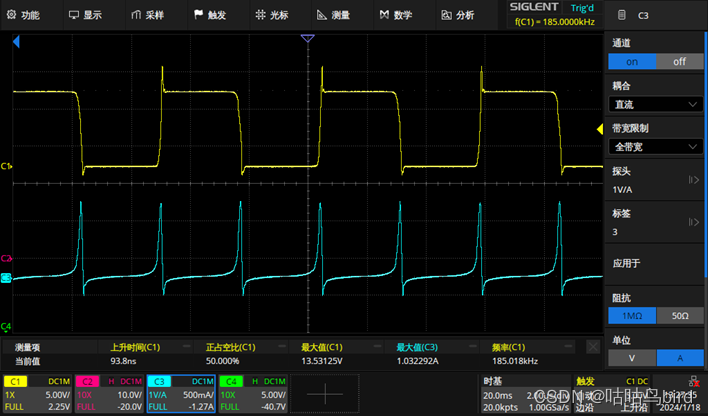Click the 触发 flag icon
This screenshot has width=708, height=416.
point(198,15)
